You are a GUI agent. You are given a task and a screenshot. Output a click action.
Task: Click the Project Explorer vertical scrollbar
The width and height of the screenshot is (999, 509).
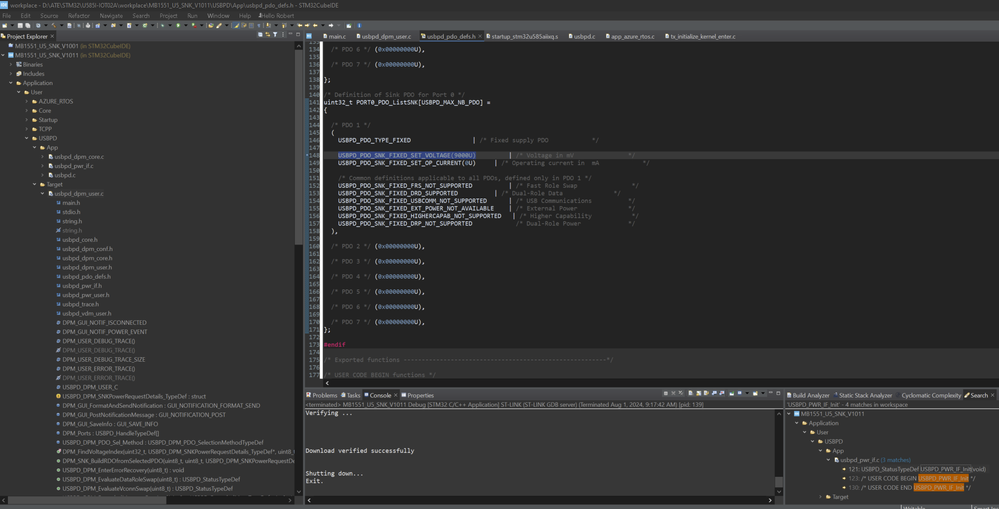click(298, 150)
